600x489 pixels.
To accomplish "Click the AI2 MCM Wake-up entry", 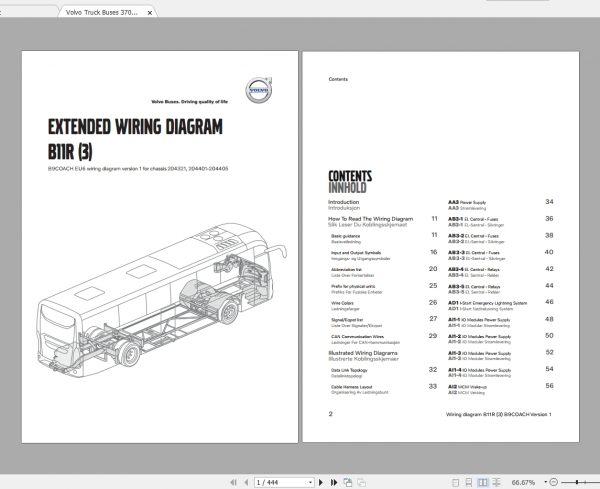I will 467,387.
